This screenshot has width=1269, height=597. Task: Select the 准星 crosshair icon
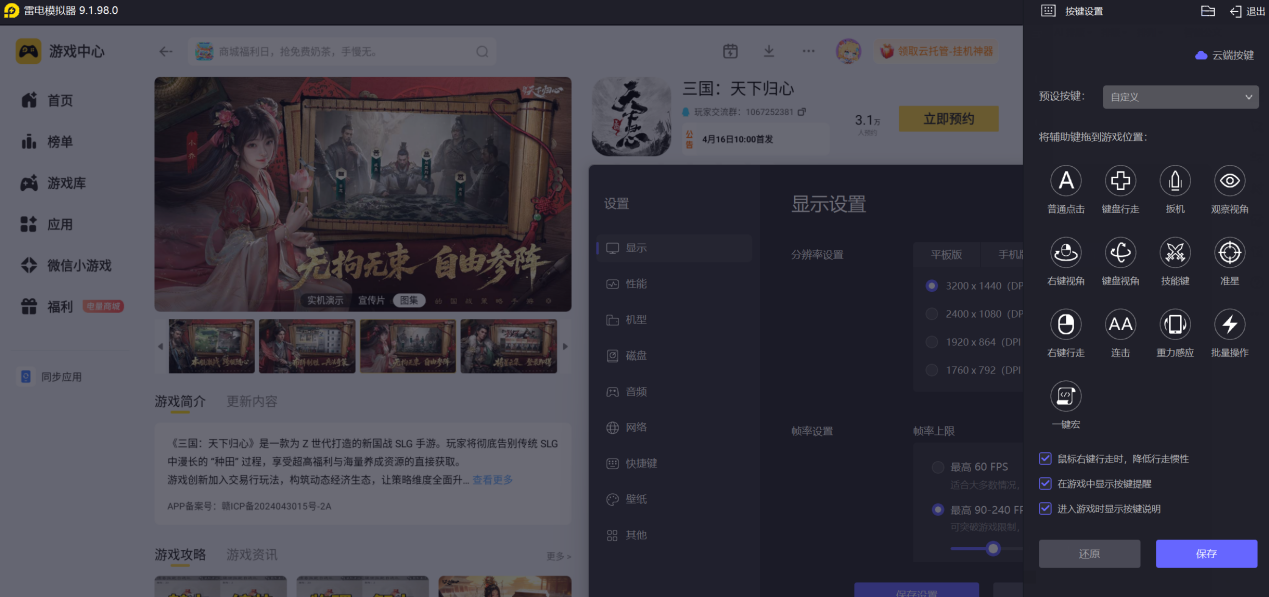[x=1229, y=252]
